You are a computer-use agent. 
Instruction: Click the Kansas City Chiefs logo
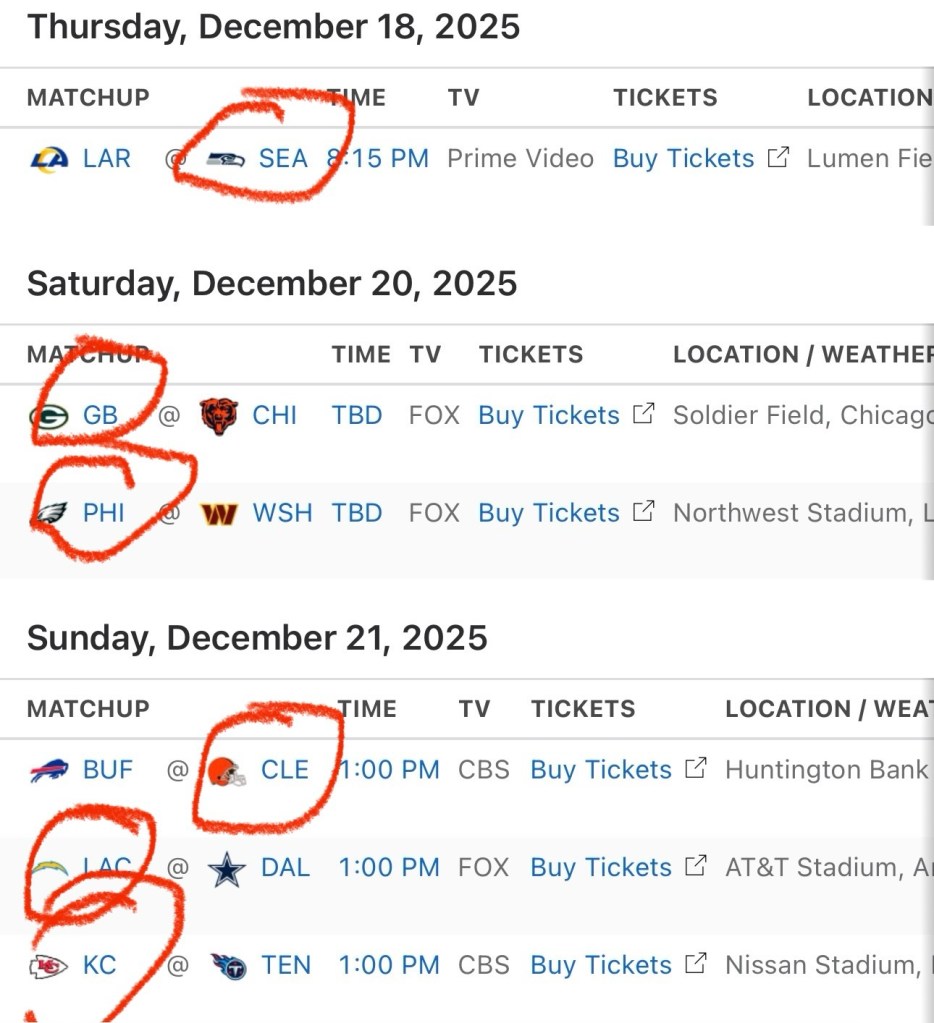[48, 966]
